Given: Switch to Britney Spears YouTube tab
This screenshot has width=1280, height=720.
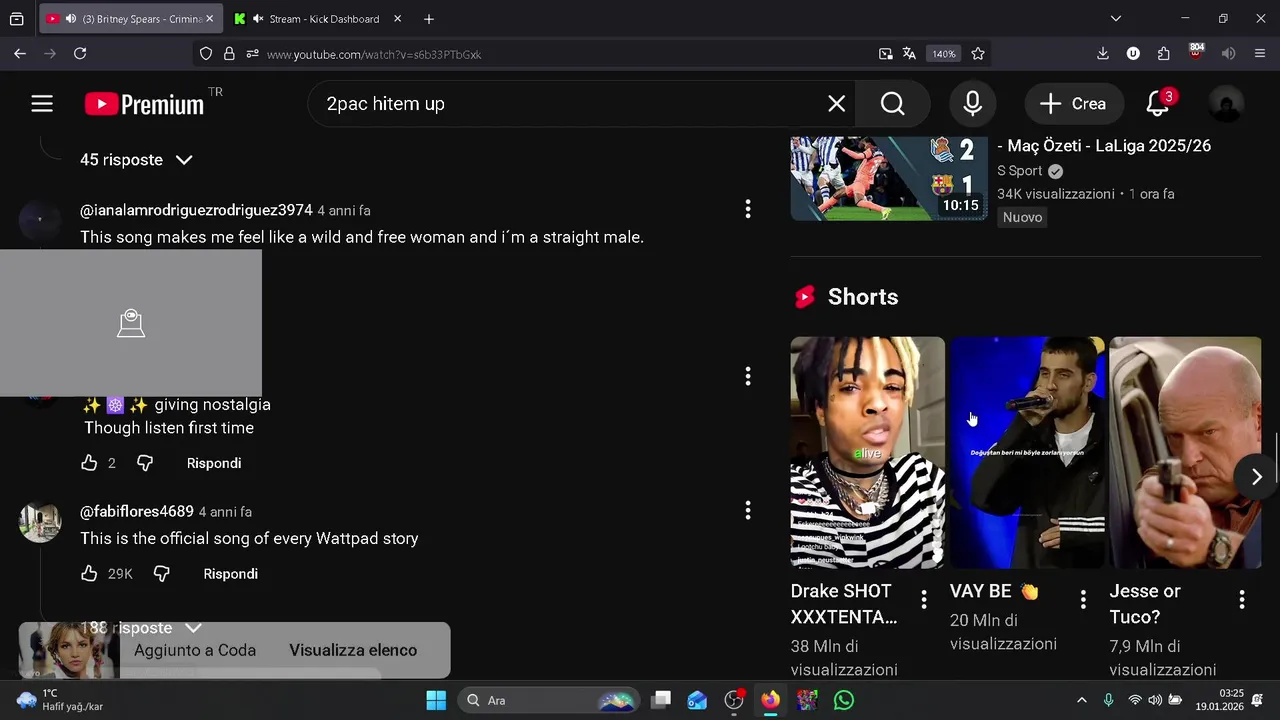Looking at the screenshot, I should 130,19.
